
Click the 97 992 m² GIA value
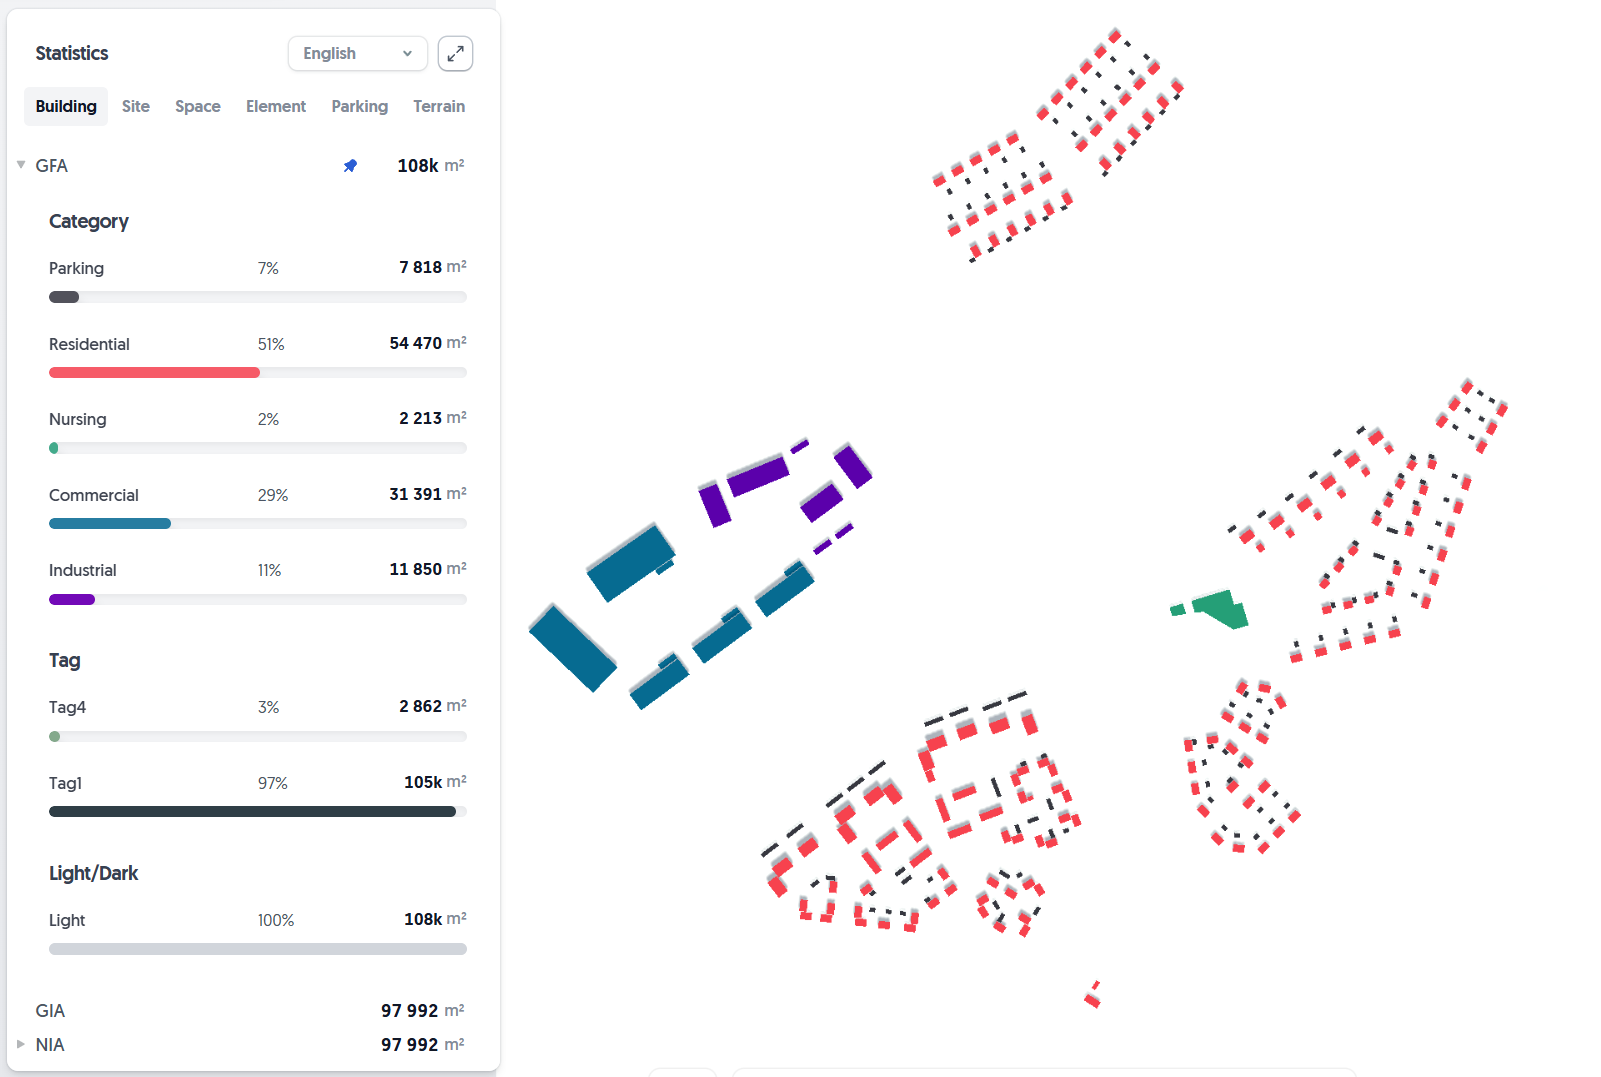point(423,1011)
